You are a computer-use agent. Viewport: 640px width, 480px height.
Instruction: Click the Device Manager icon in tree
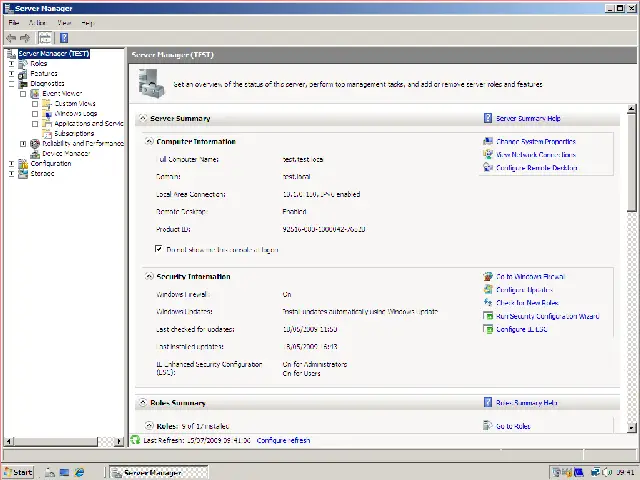pos(35,154)
